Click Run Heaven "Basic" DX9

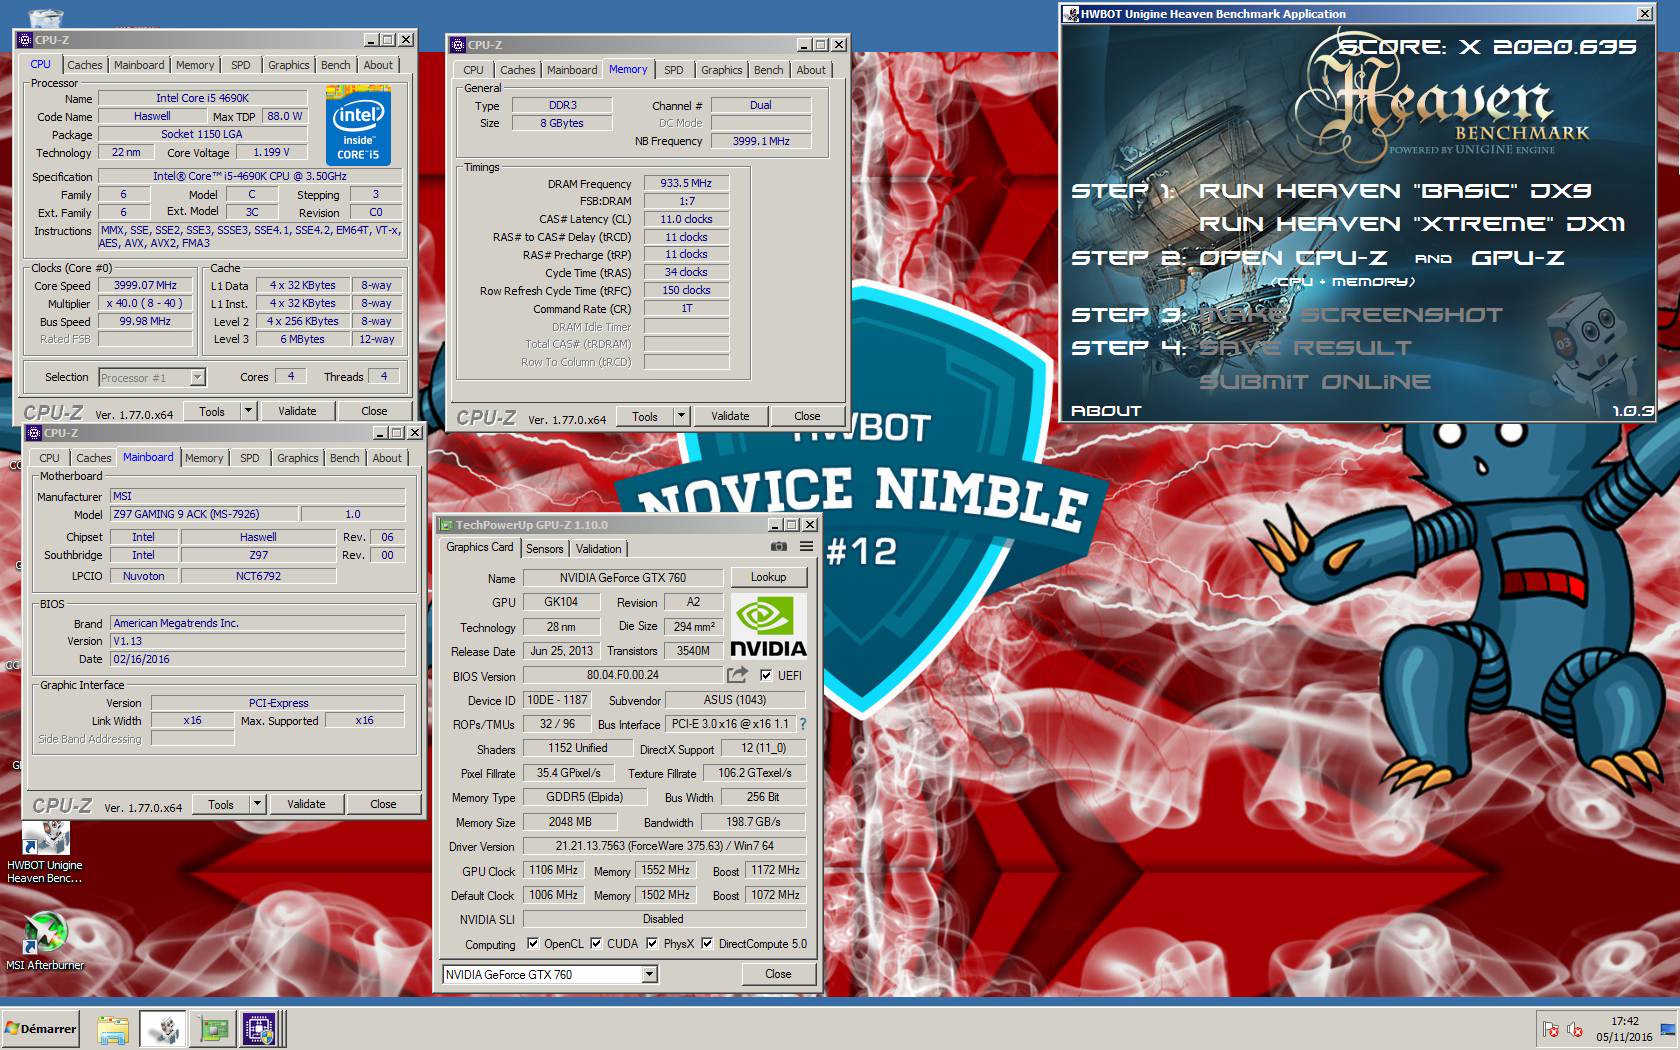pyautogui.click(x=1395, y=191)
